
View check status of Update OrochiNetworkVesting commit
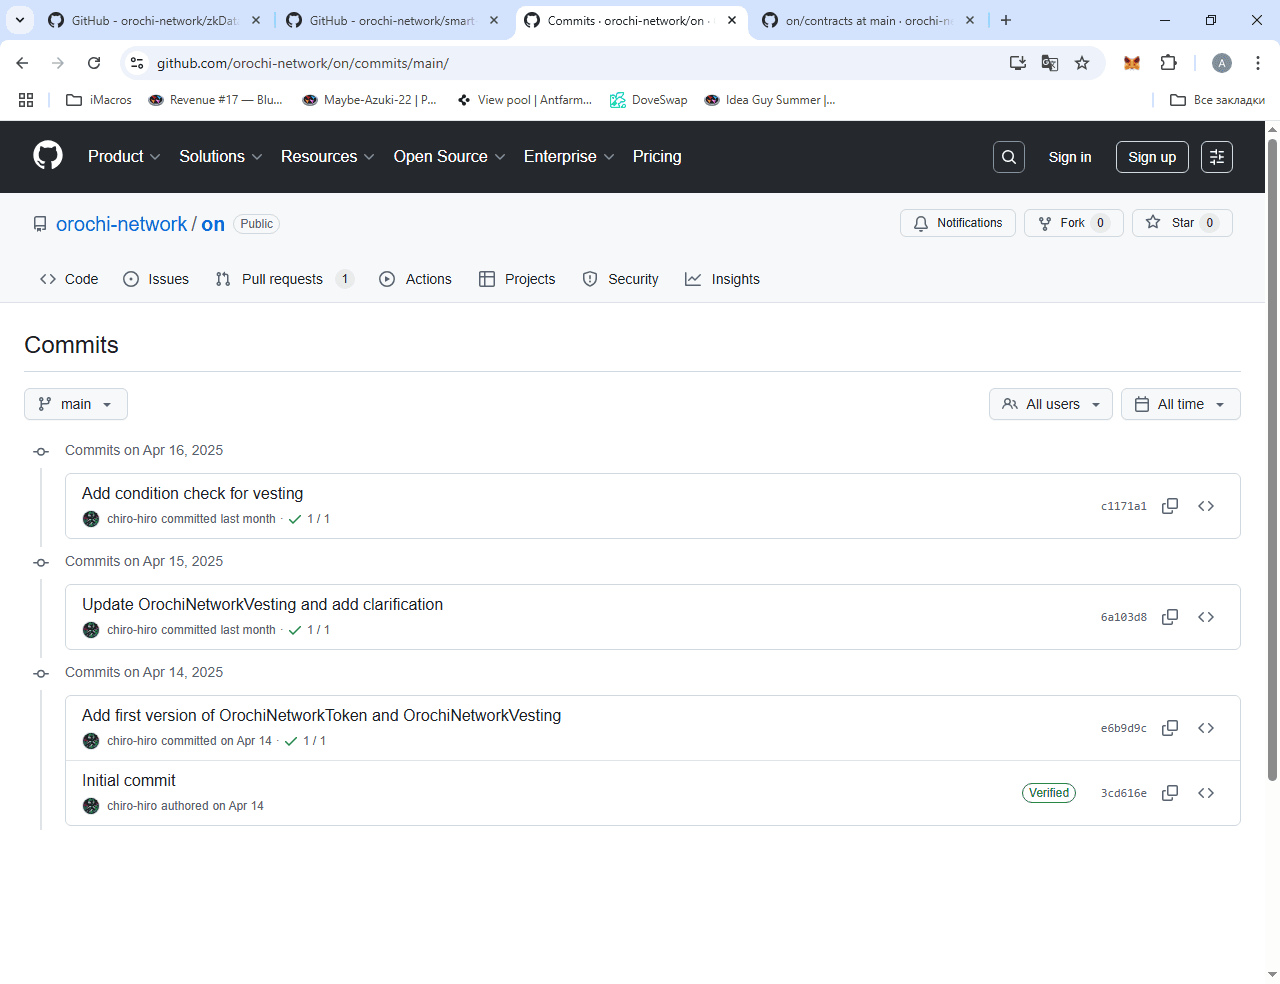[309, 630]
